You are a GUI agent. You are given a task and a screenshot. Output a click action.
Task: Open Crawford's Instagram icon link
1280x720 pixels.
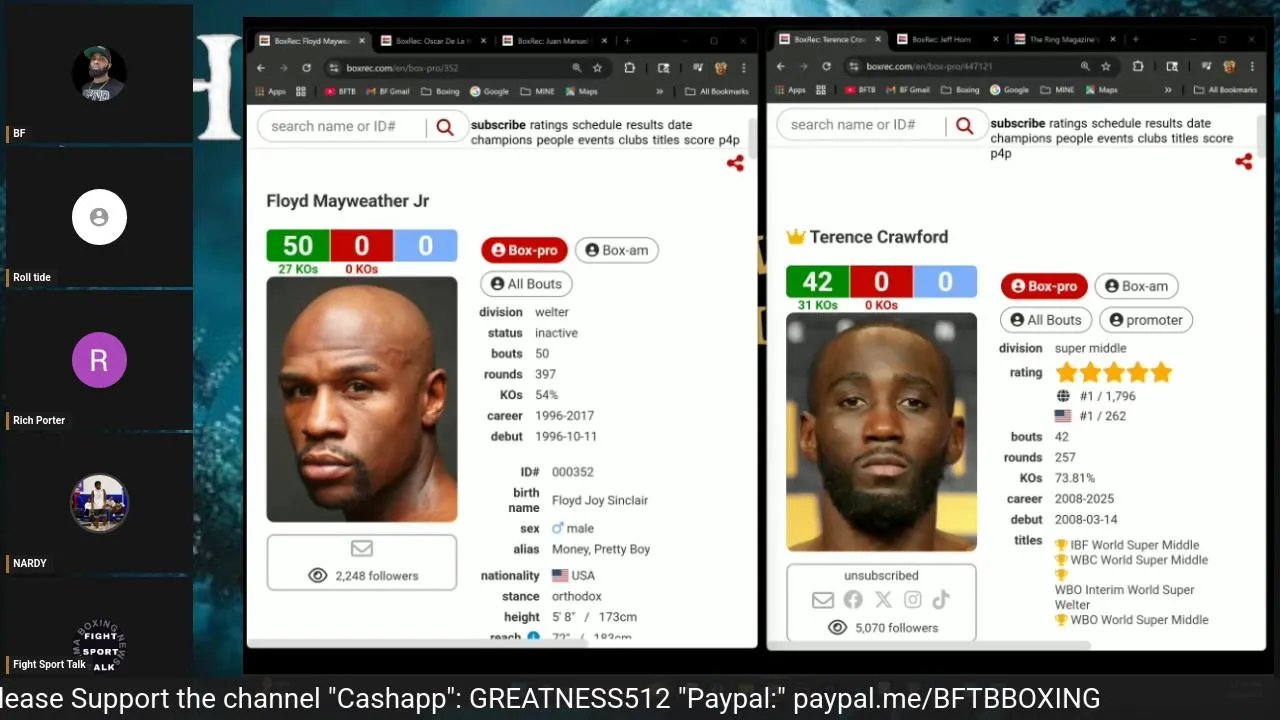(x=912, y=600)
